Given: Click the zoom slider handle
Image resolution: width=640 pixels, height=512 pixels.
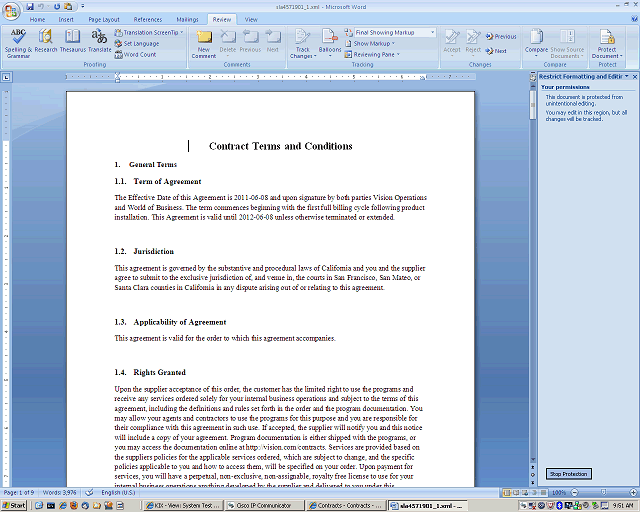Looking at the screenshot, I should tap(604, 492).
